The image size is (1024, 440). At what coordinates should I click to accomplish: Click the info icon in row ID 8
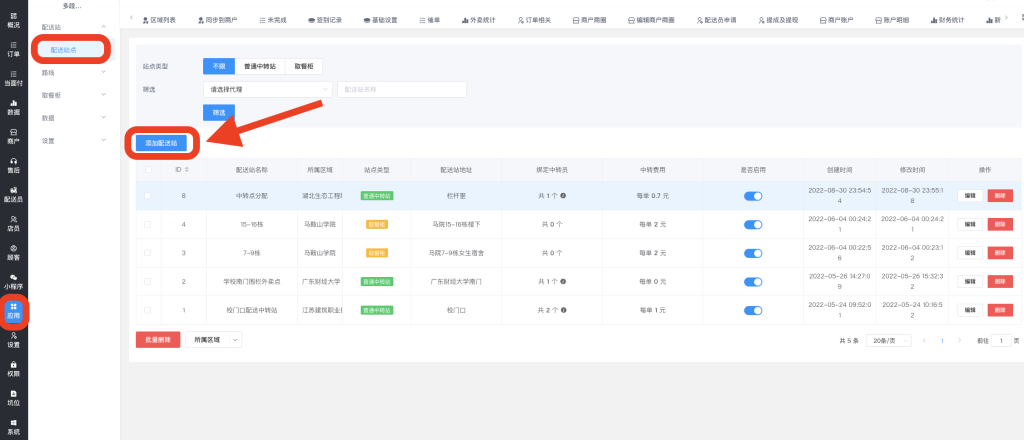coord(563,196)
